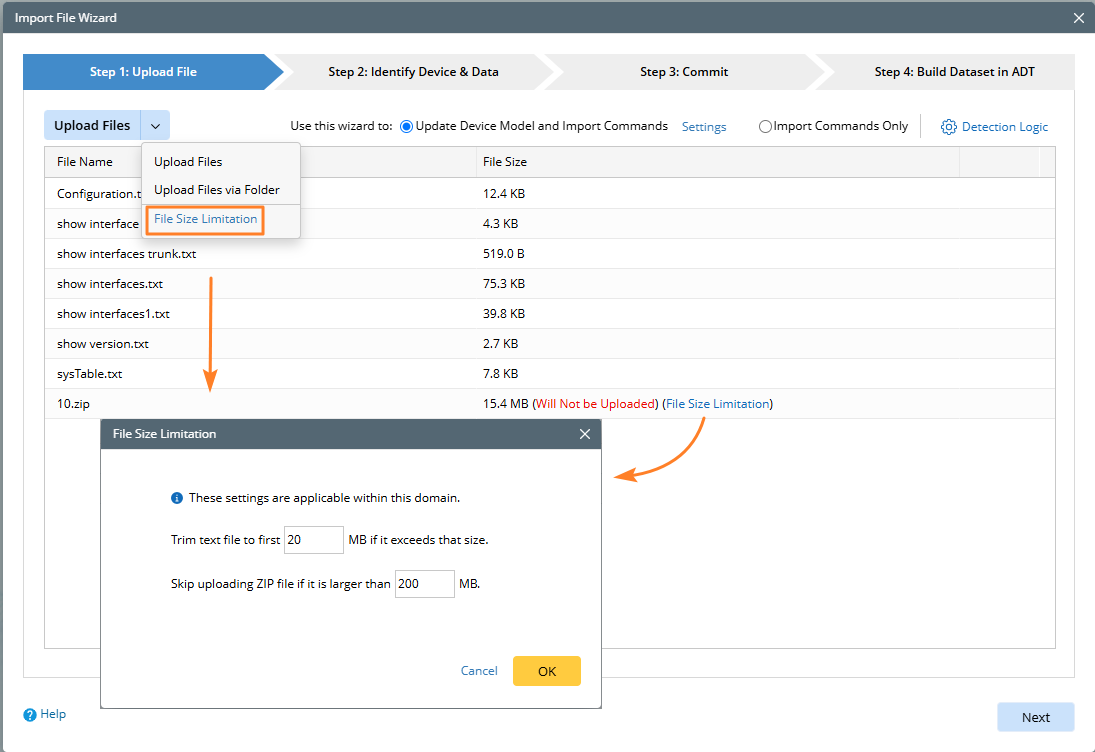Switch to Step 3: Commit tab
Image resolution: width=1095 pixels, height=752 pixels.
click(684, 72)
